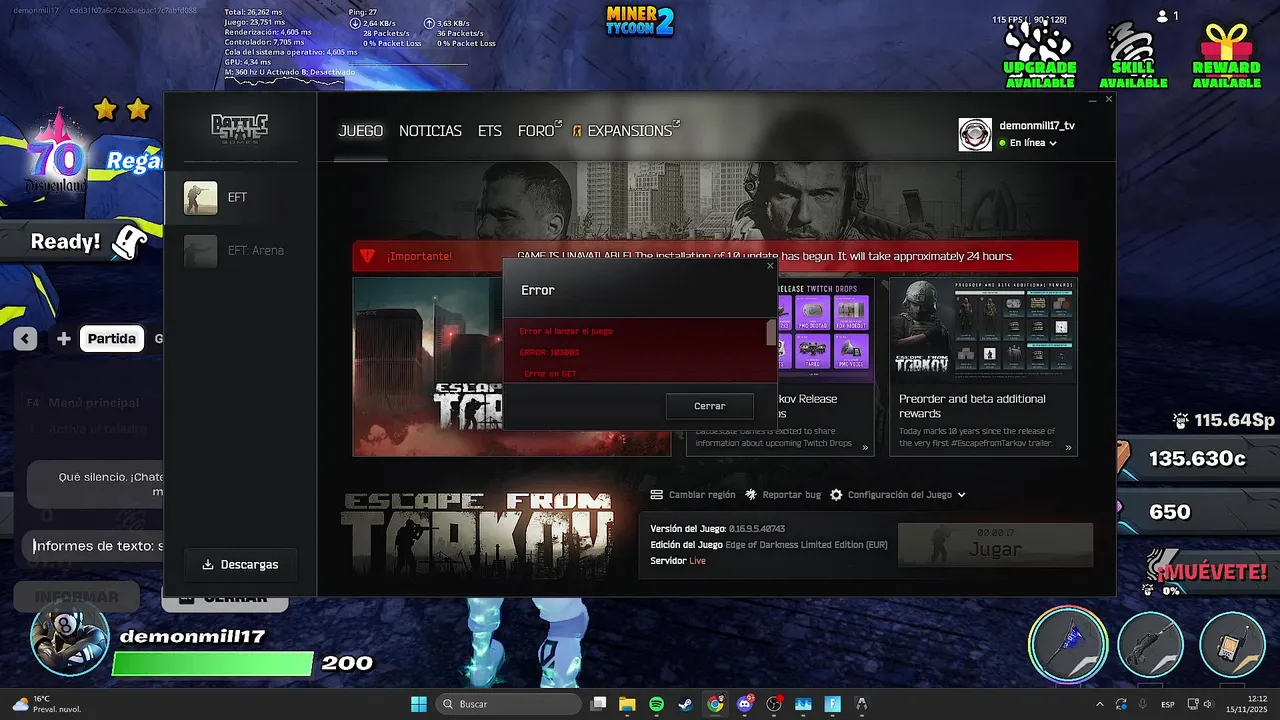This screenshot has height=720, width=1280.
Task: Close the Error dialog with X
Action: point(770,266)
